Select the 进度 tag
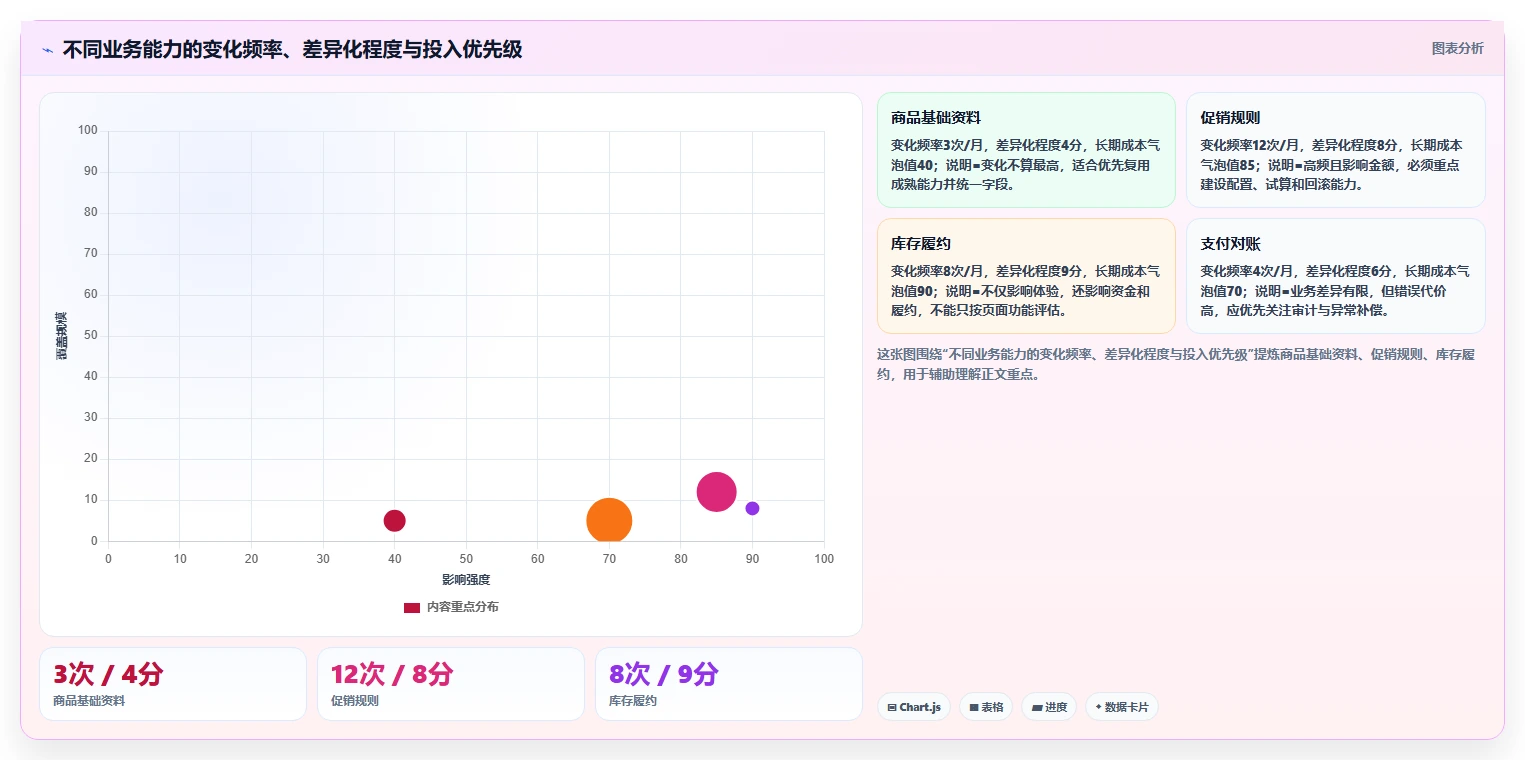This screenshot has height=760, width=1525. (x=1049, y=707)
